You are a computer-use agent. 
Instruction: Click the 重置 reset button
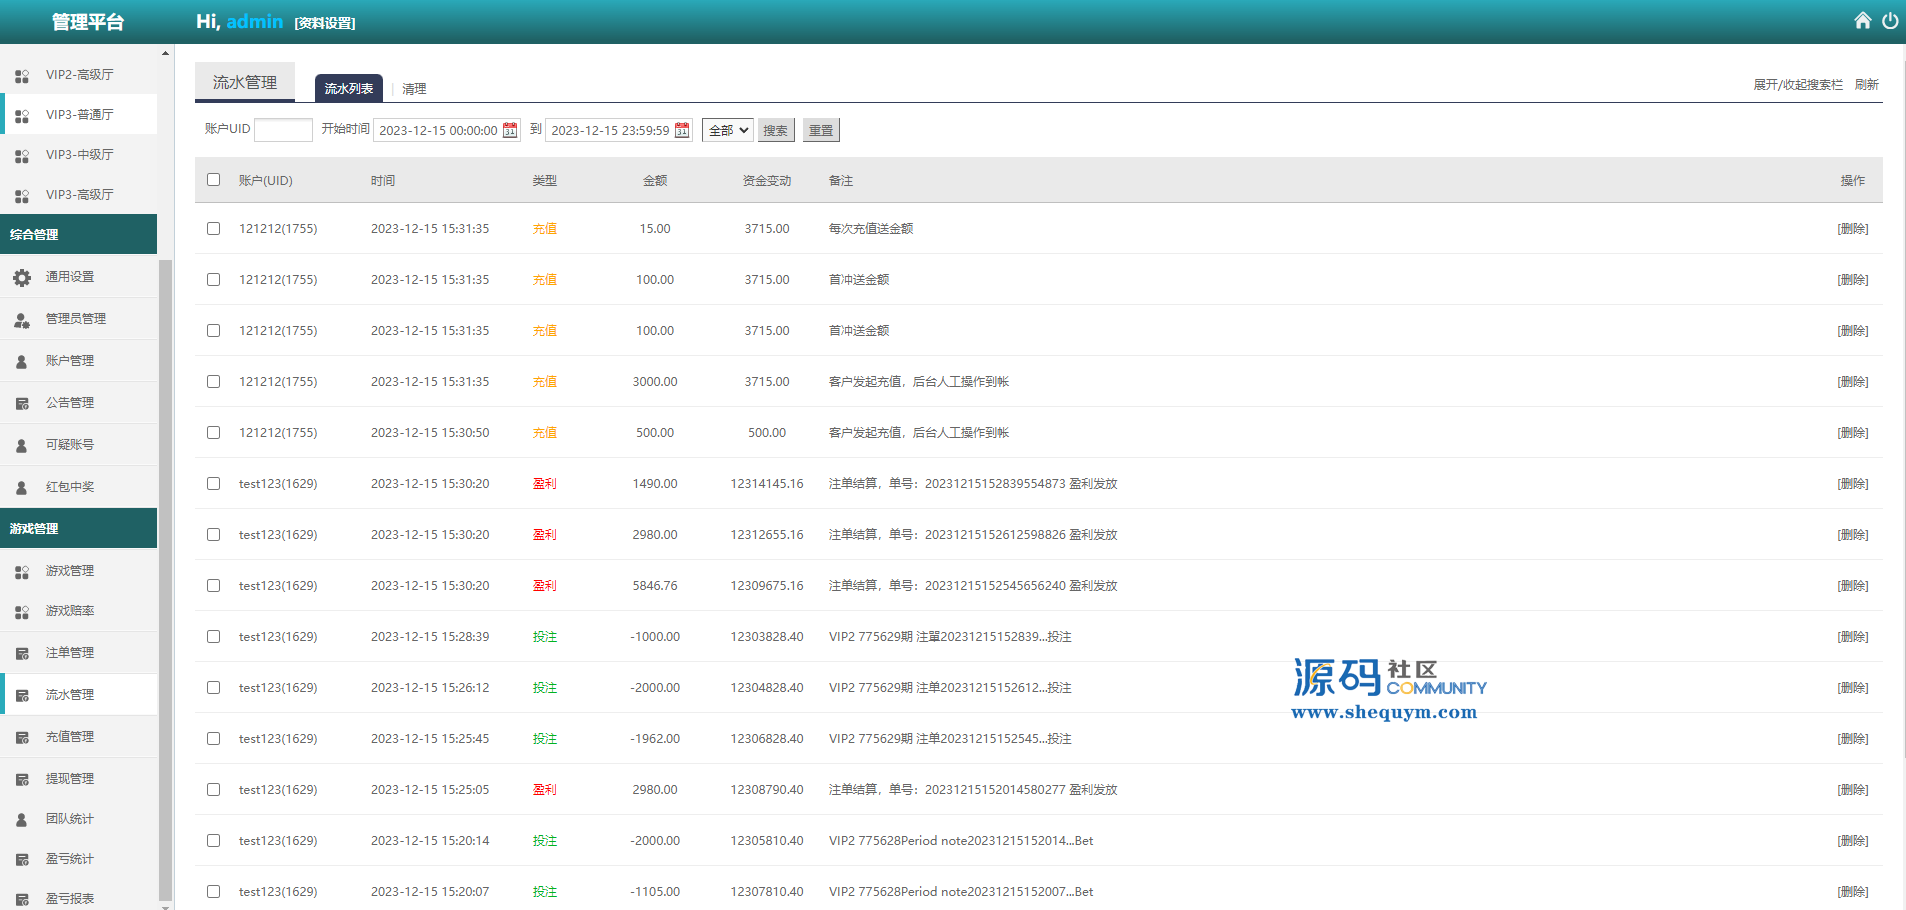821,130
